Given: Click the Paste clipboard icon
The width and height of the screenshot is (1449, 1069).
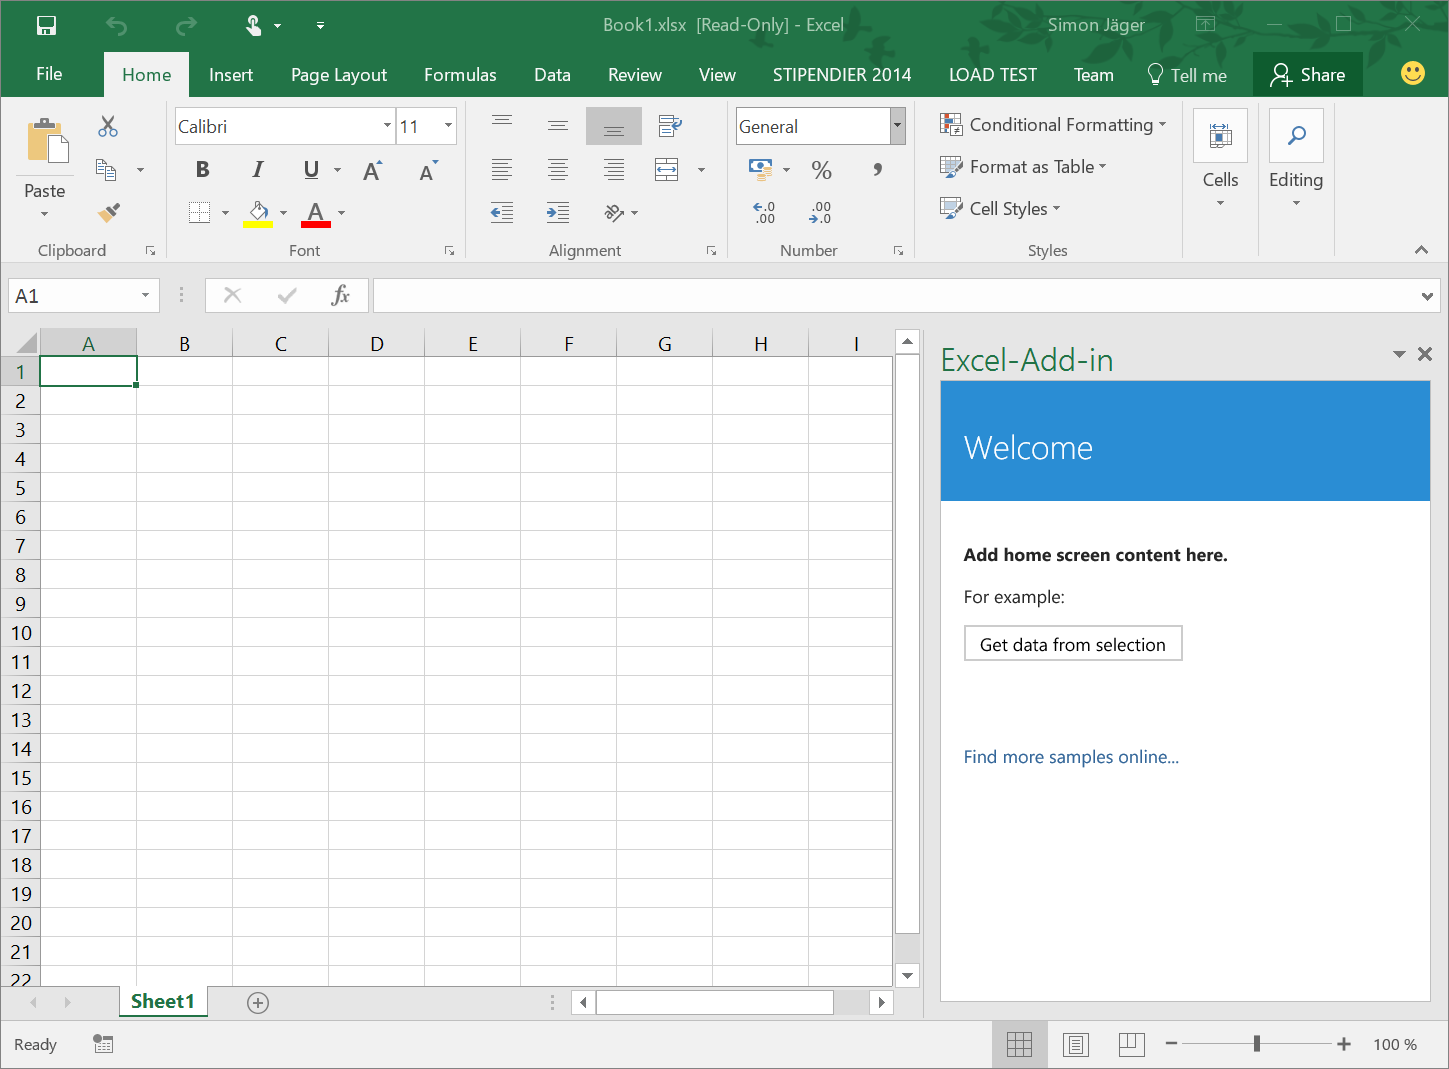Looking at the screenshot, I should click(46, 141).
